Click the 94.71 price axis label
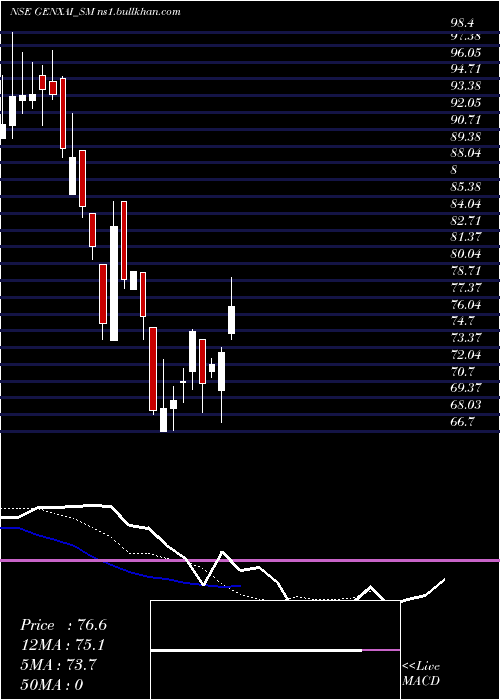The height and width of the screenshot is (700, 500). (x=466, y=69)
